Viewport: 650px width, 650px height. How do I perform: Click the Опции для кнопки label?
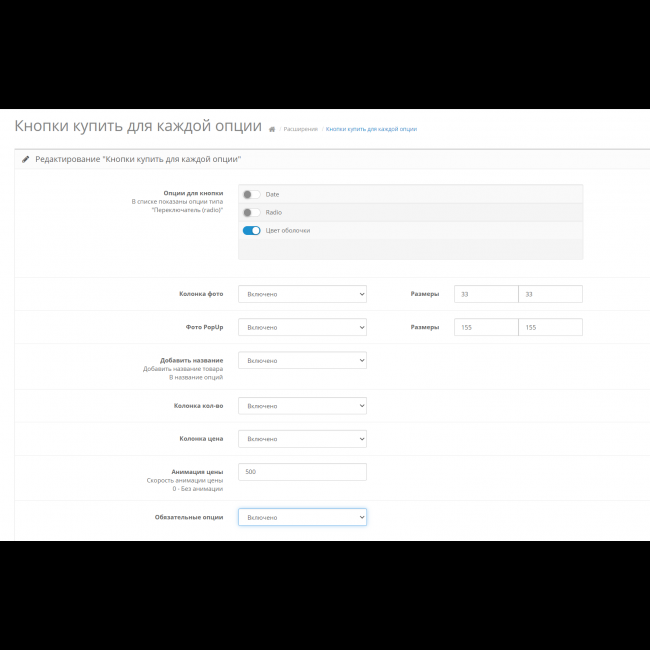coord(193,193)
